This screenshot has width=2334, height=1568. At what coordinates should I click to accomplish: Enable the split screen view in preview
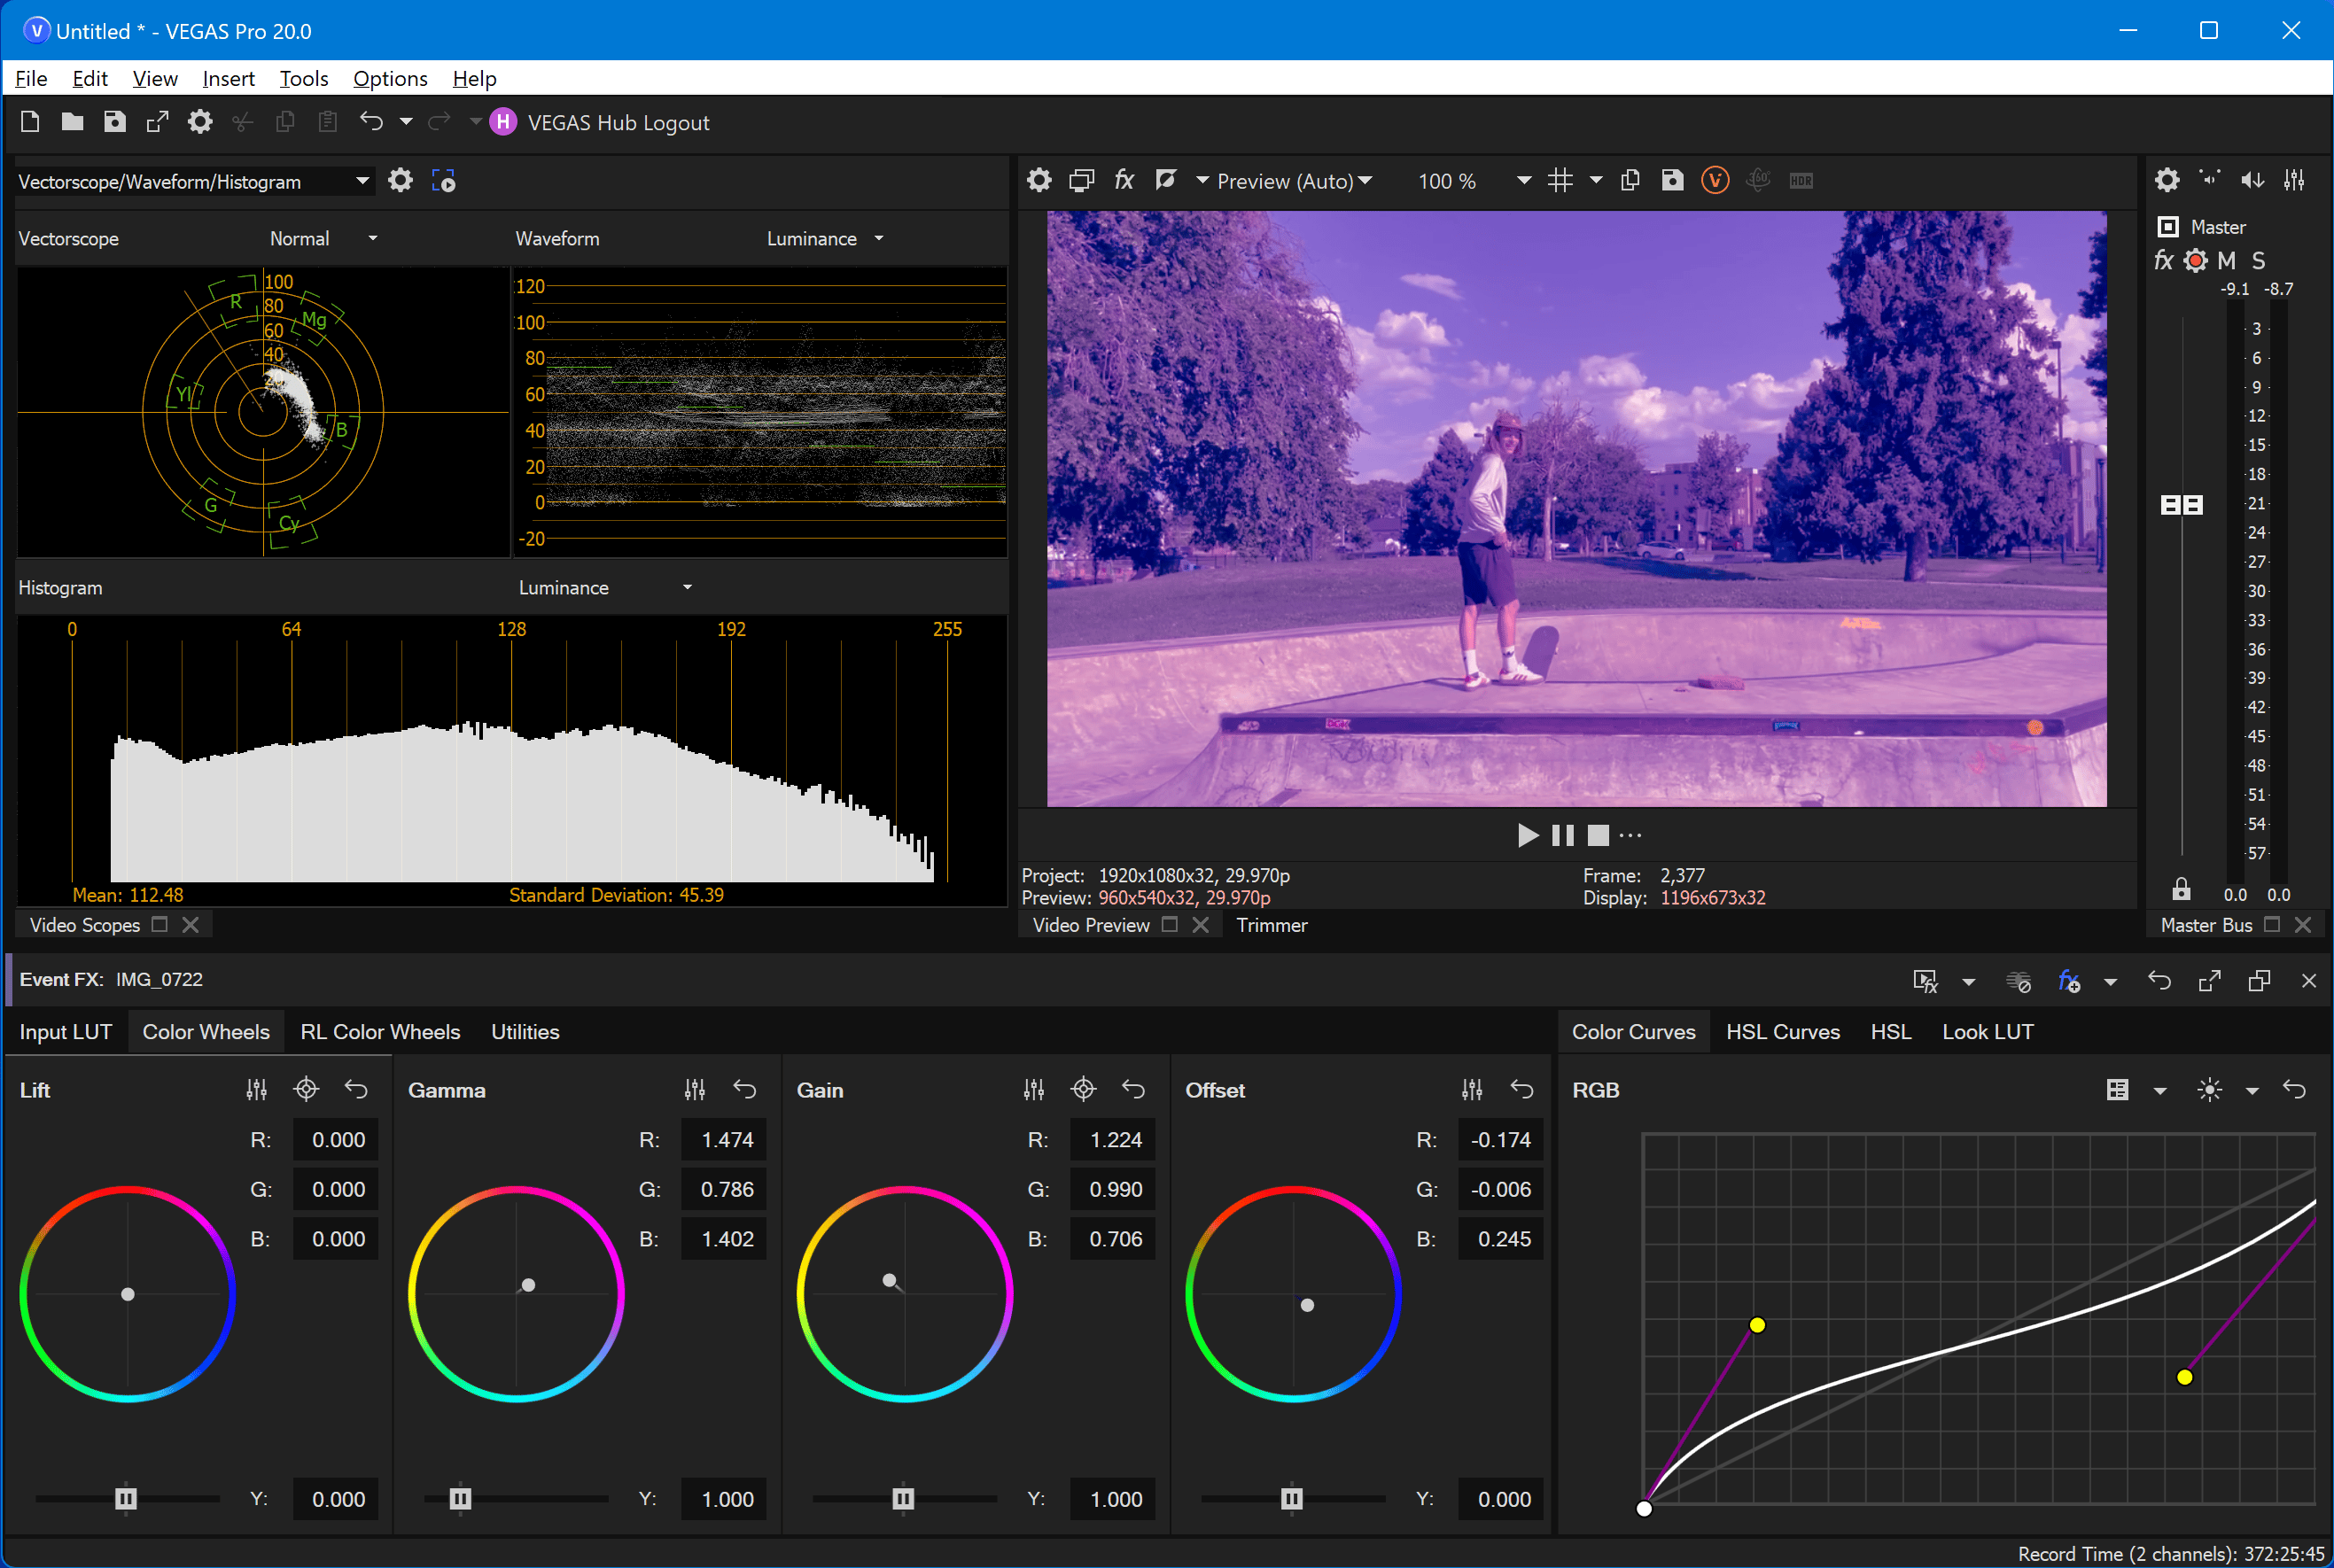point(1166,180)
